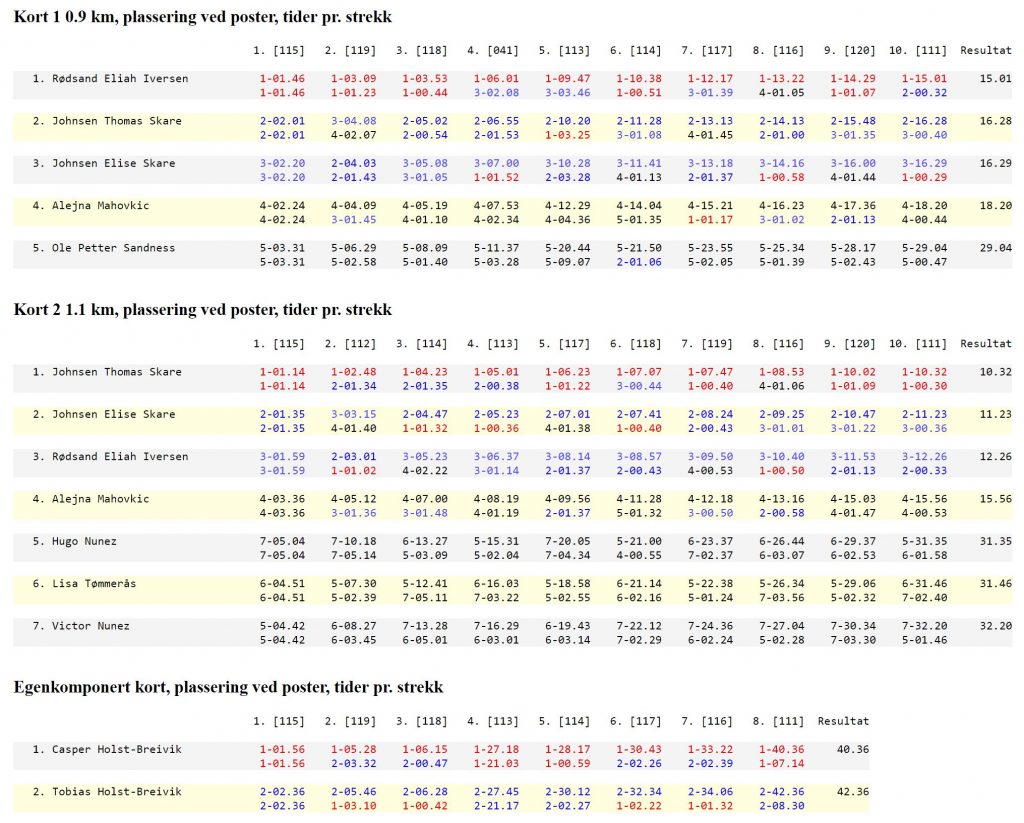This screenshot has width=1024, height=823.
Task: Select Lisa Tømmerås row name
Action: tap(93, 584)
